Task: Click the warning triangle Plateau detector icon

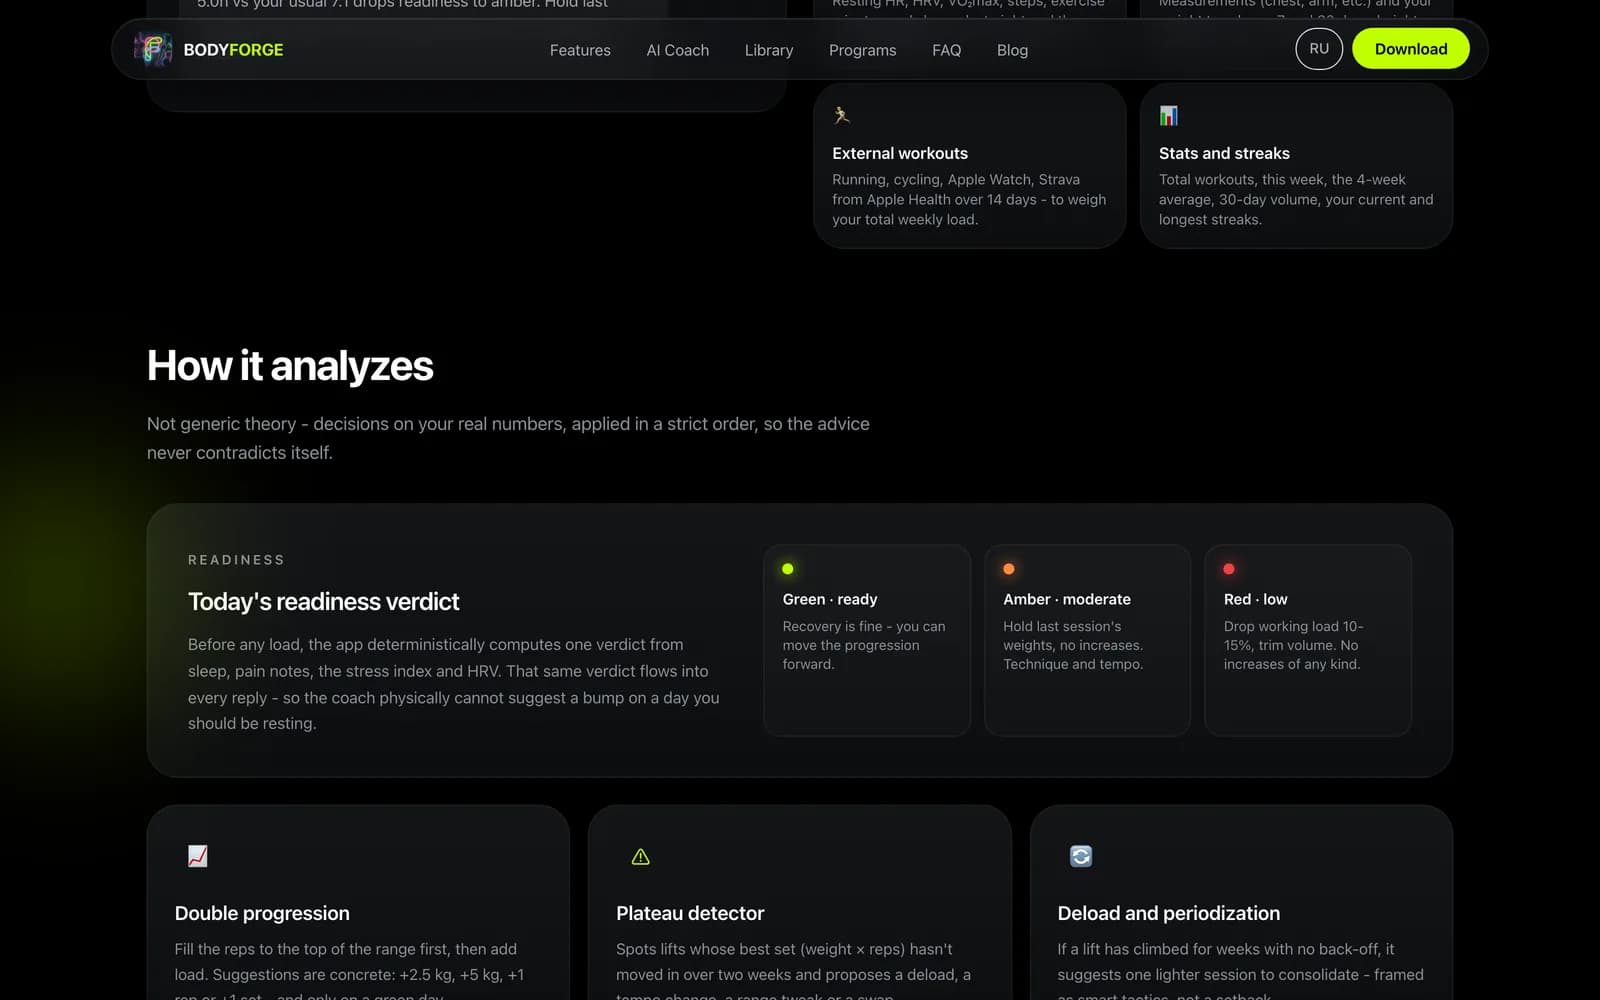Action: pos(641,857)
